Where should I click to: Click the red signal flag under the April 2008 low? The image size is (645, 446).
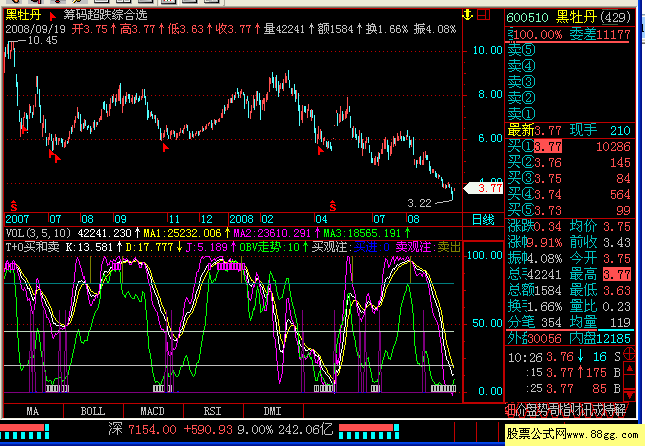pos(321,151)
